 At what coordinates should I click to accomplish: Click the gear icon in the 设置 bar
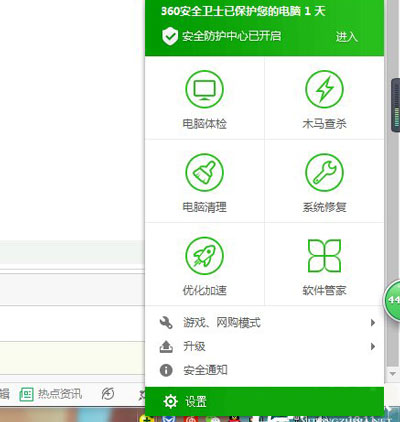[x=171, y=401]
